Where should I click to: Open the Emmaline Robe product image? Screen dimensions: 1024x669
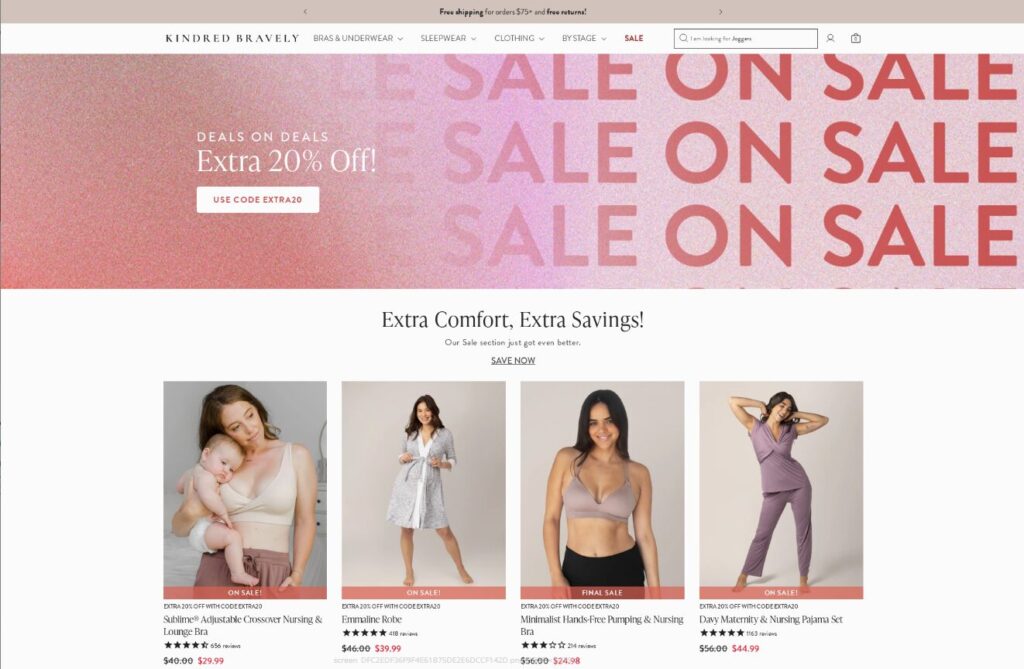pos(423,490)
